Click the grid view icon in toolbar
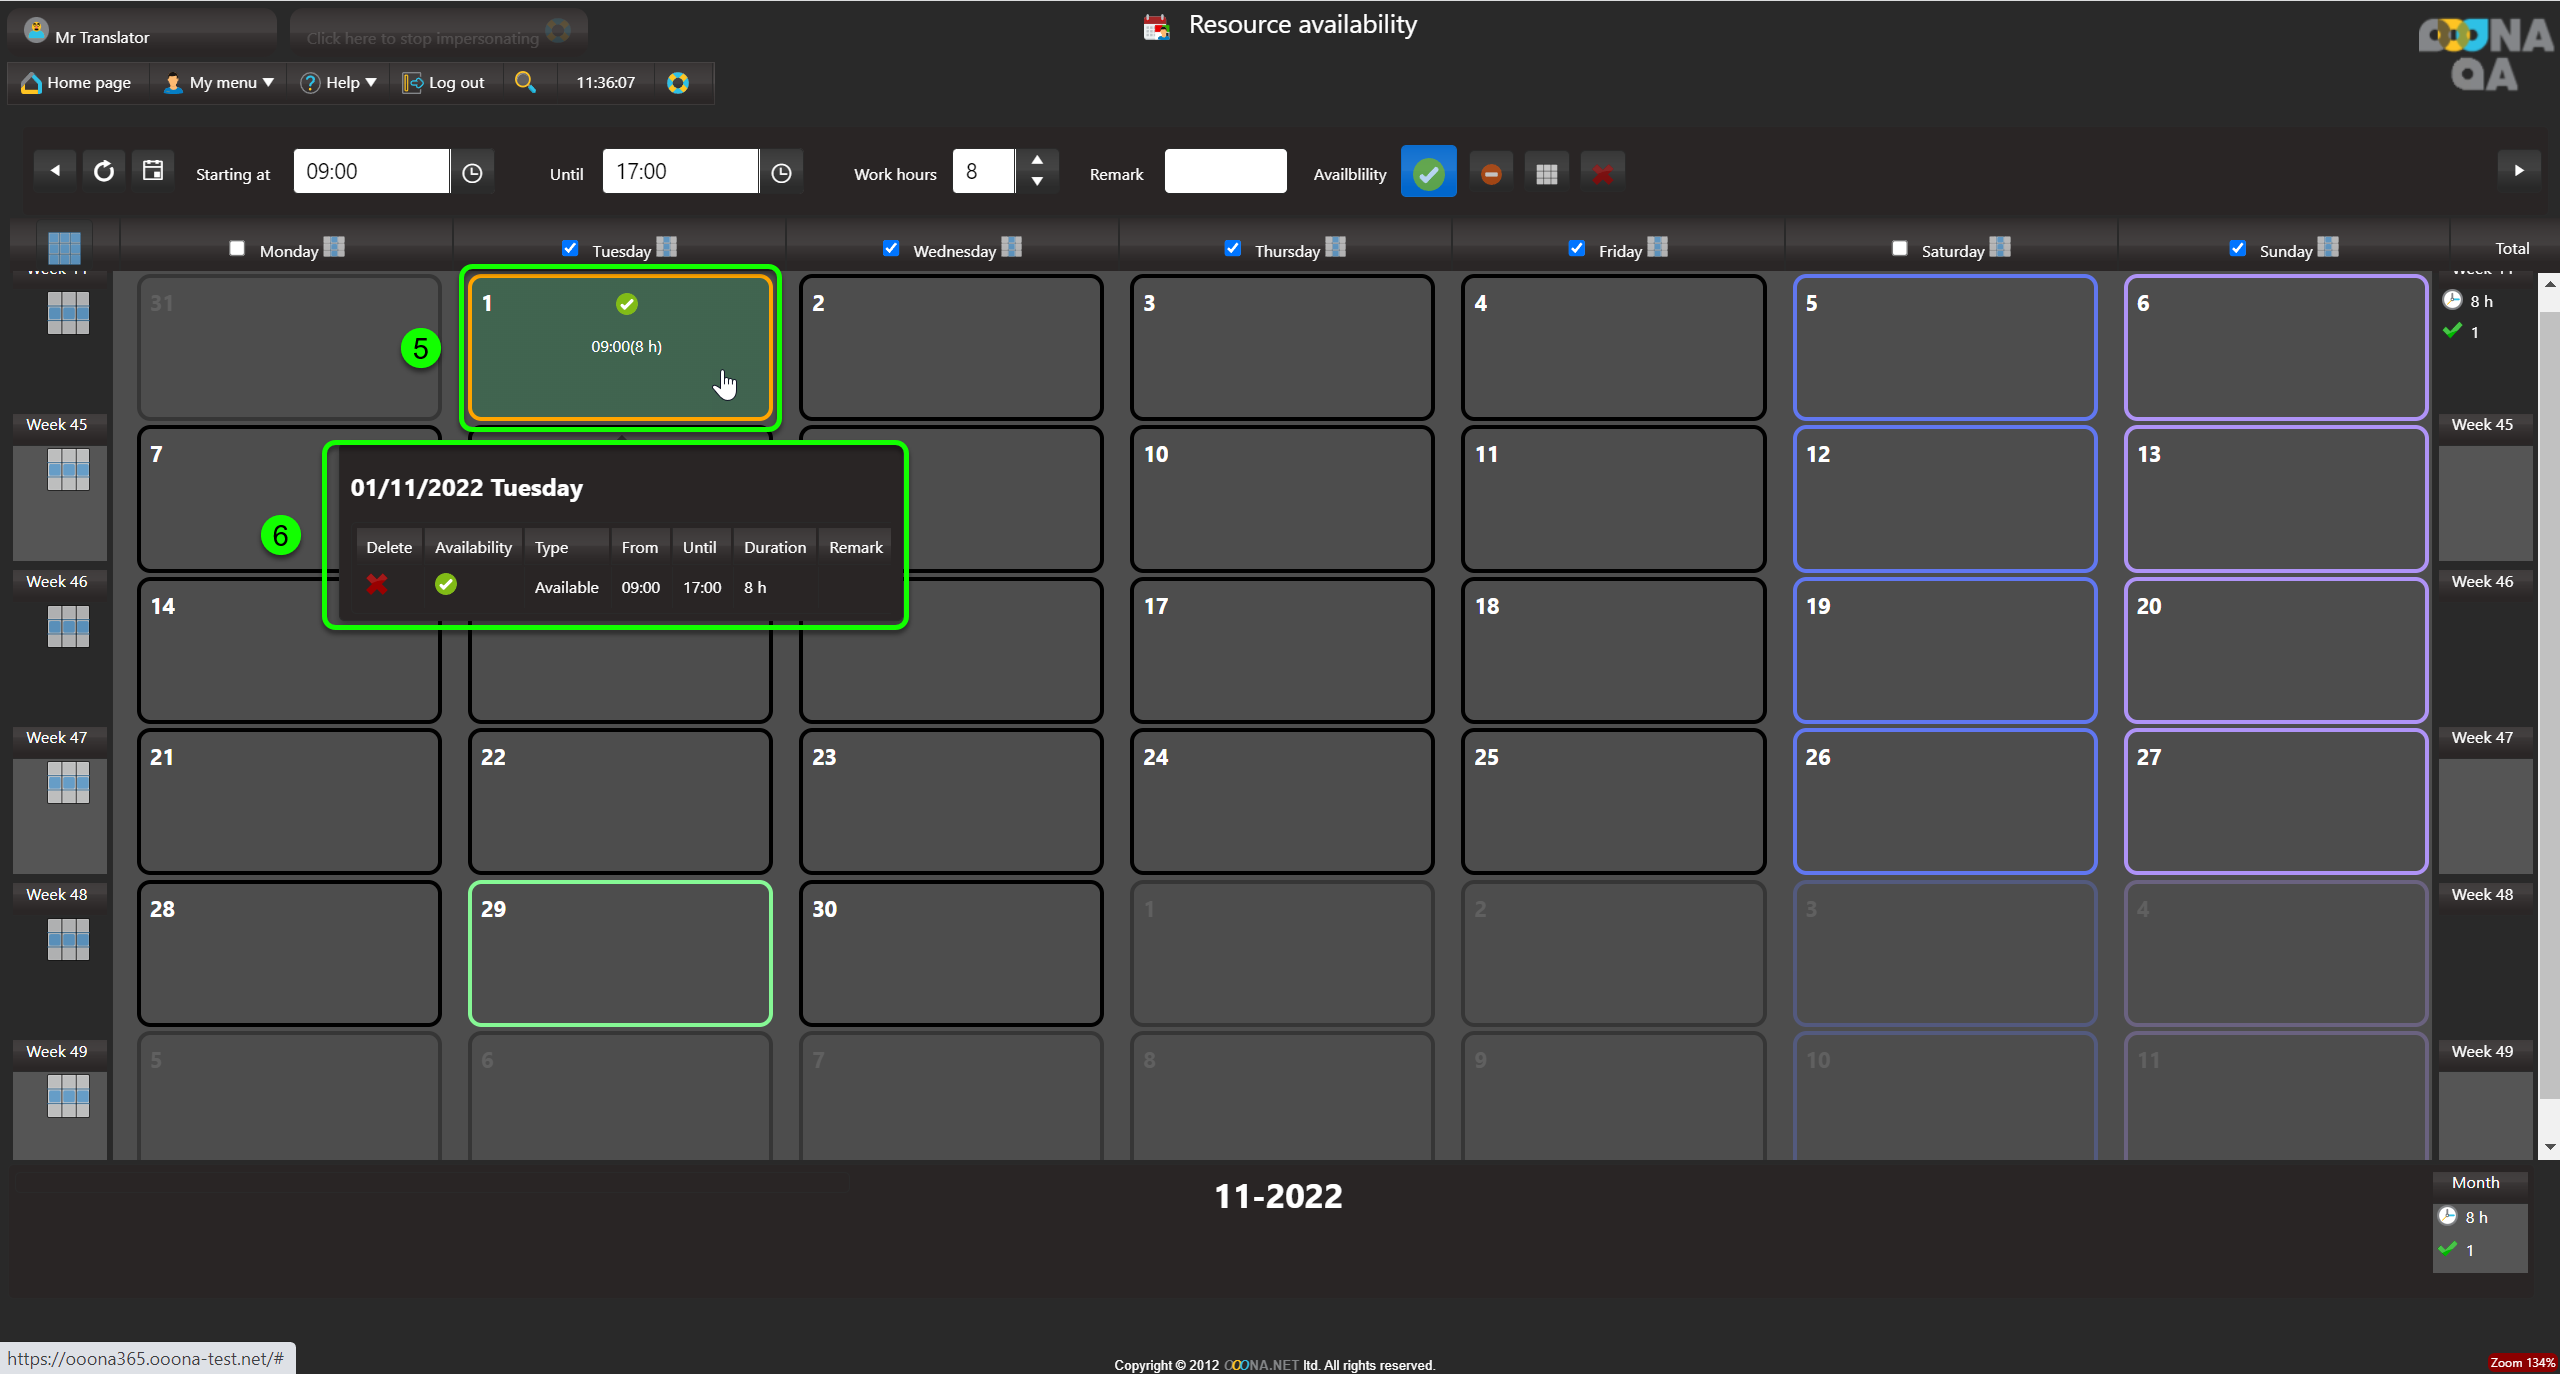Viewport: 2560px width, 1374px height. pyautogui.click(x=1546, y=174)
